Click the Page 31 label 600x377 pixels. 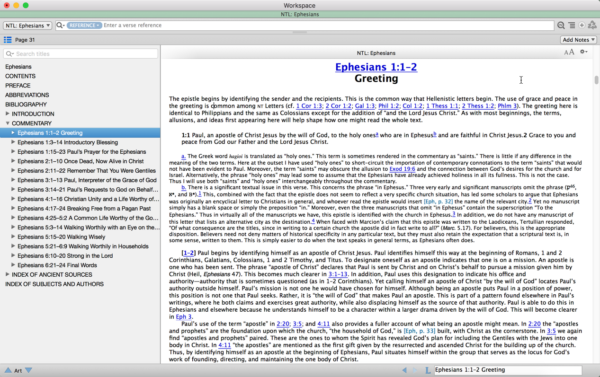point(25,40)
